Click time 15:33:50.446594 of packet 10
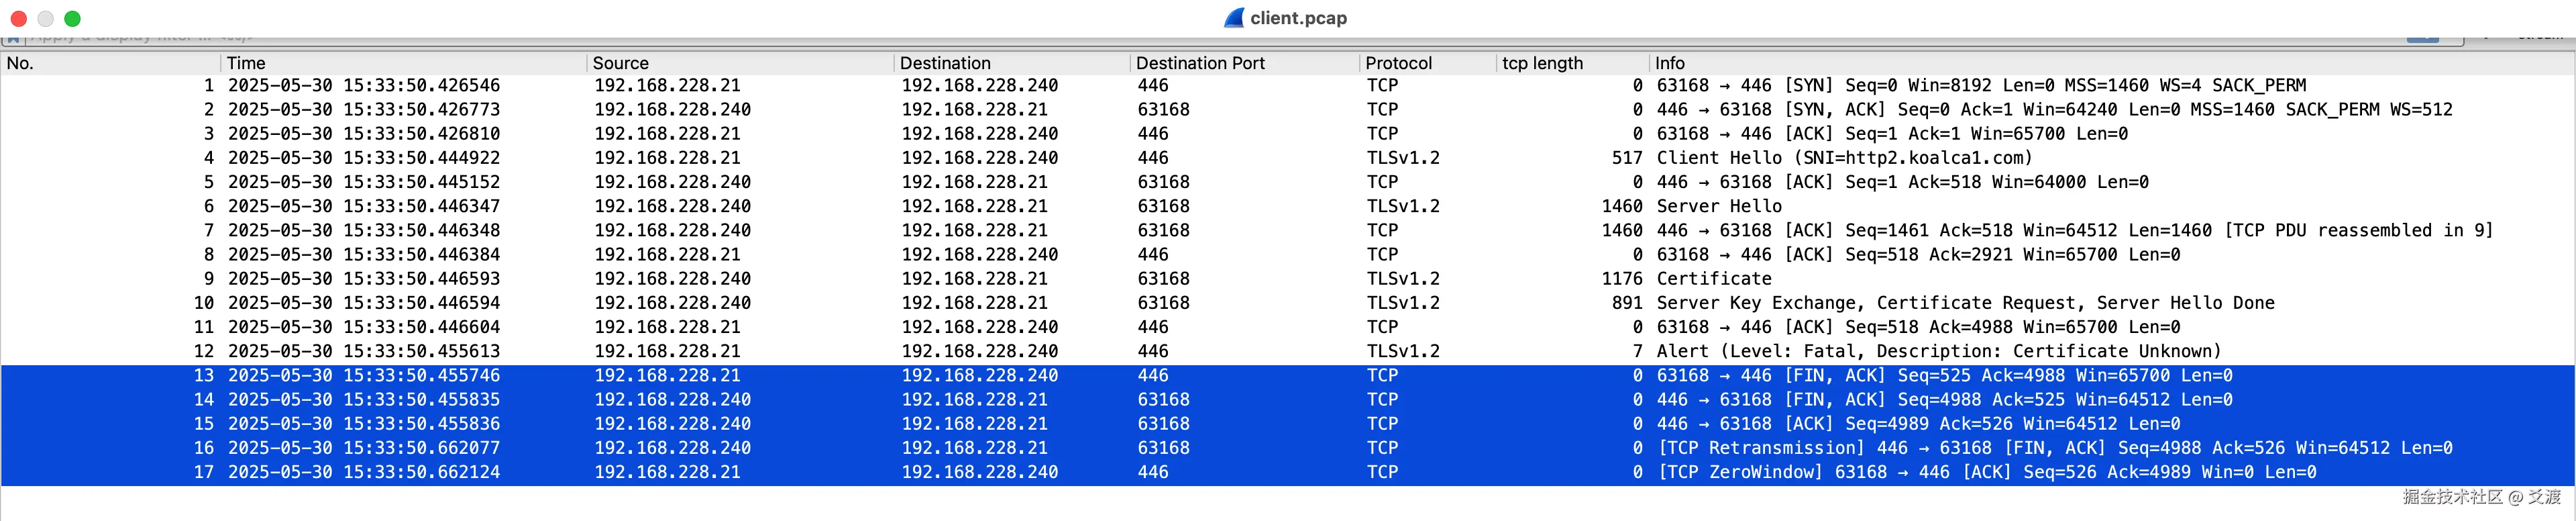The height and width of the screenshot is (521, 2576). tap(364, 303)
